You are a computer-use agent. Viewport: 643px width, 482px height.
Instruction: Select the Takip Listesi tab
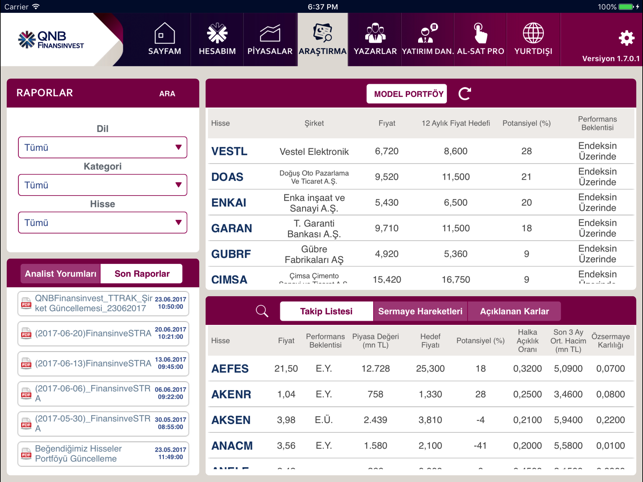326,311
